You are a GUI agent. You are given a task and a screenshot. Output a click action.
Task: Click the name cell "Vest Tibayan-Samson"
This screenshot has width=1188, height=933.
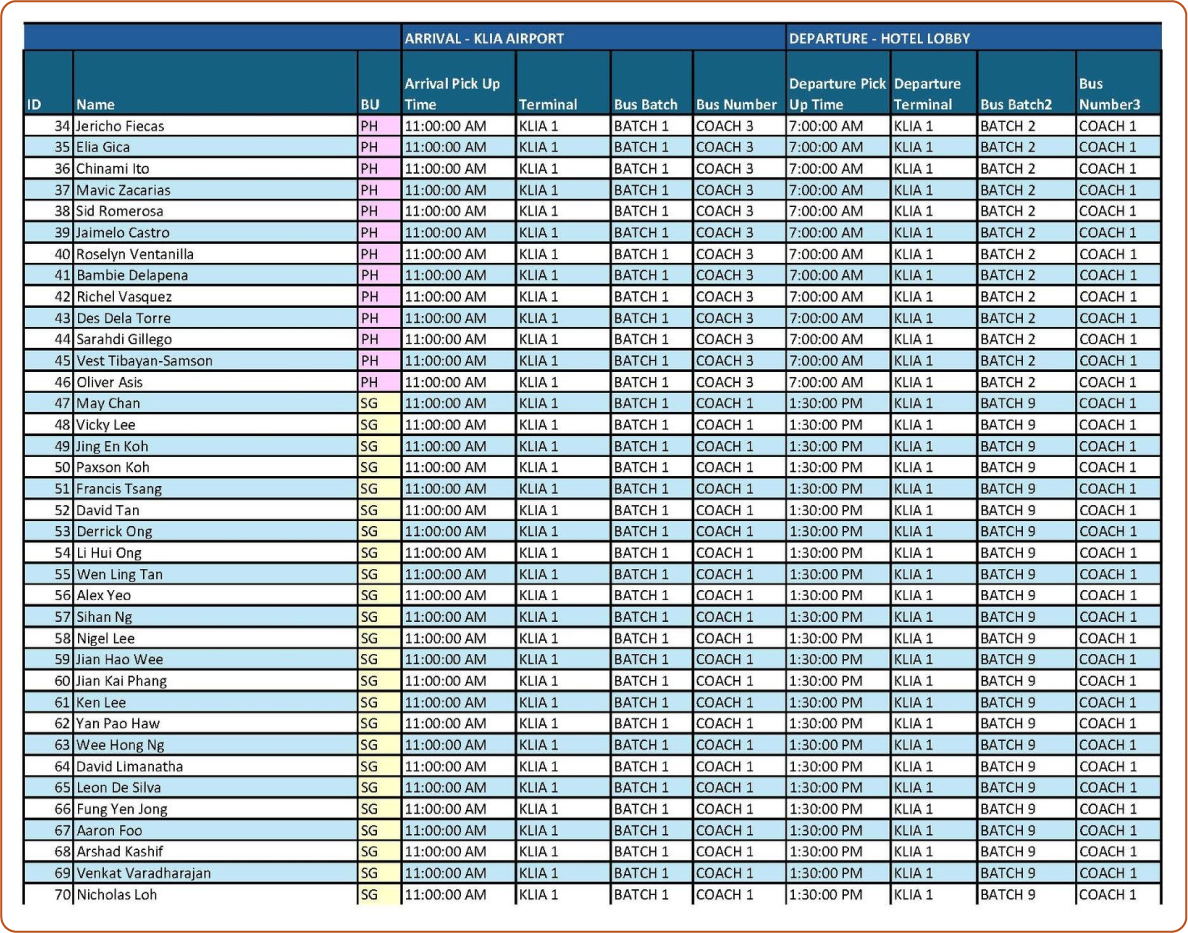[x=144, y=361]
